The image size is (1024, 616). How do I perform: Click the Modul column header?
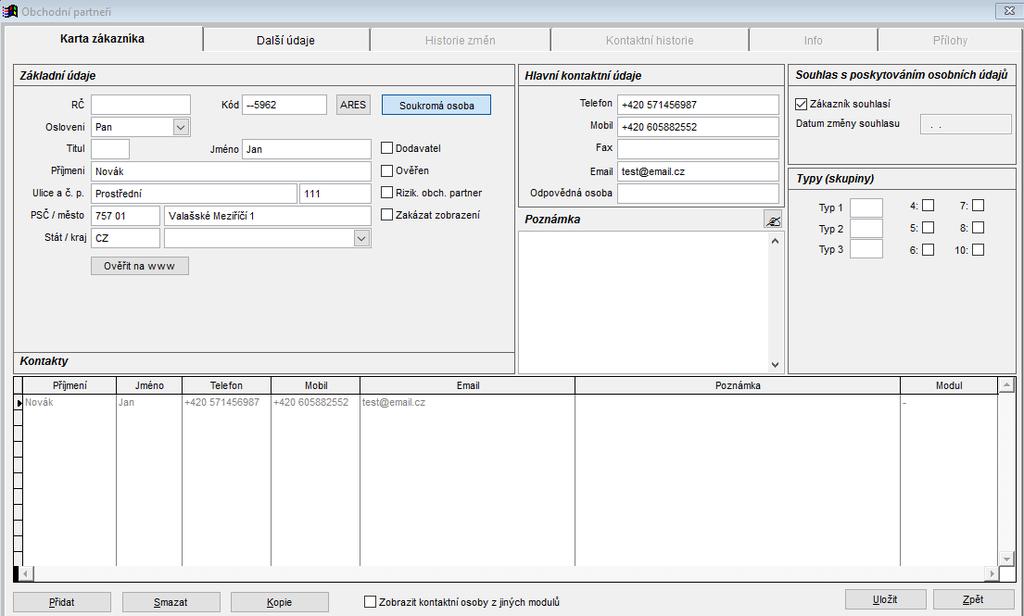pos(949,385)
